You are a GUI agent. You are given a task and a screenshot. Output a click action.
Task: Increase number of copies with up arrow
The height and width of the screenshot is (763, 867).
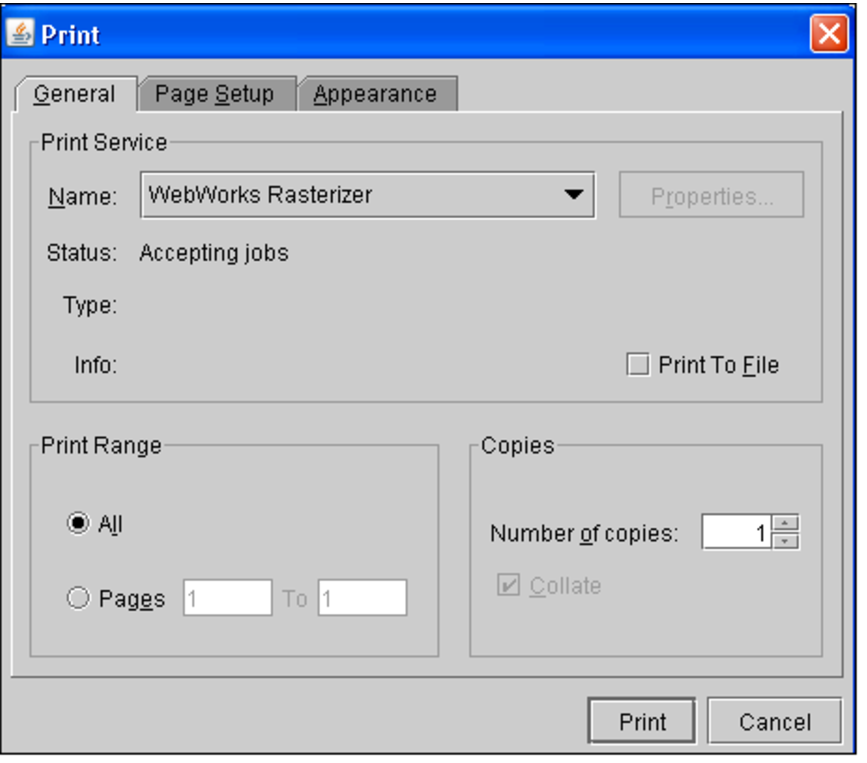pyautogui.click(x=787, y=524)
